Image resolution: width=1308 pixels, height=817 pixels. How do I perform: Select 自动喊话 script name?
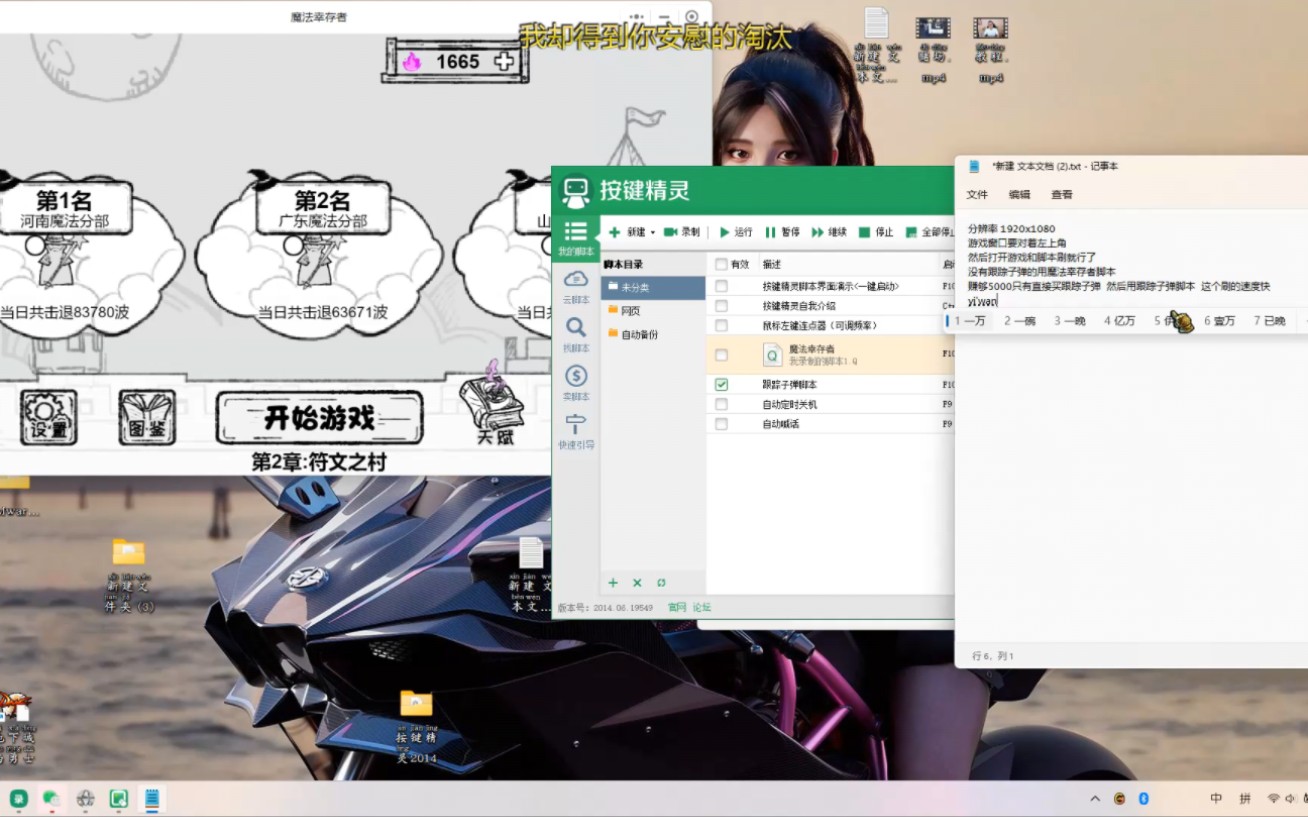(x=780, y=424)
